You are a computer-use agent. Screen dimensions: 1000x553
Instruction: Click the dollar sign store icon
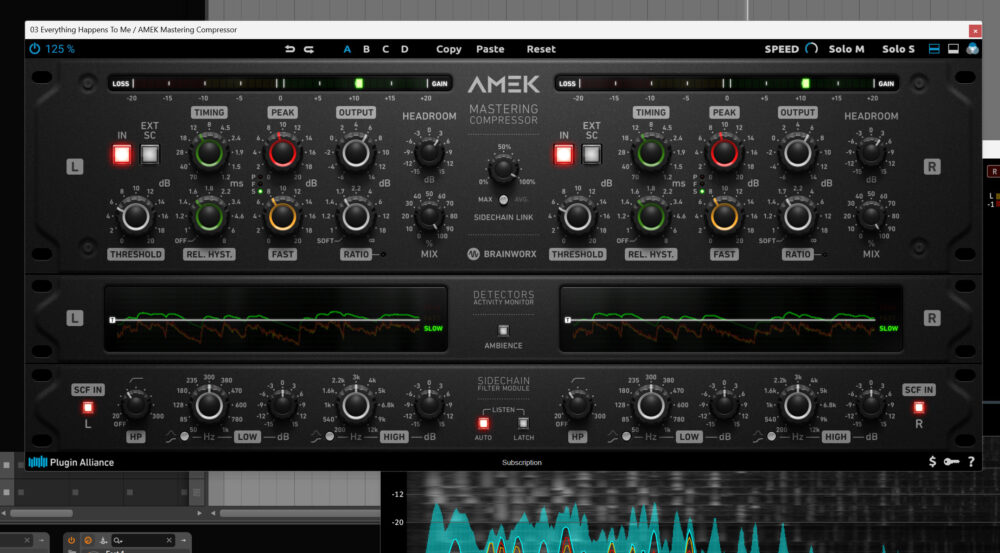point(932,462)
